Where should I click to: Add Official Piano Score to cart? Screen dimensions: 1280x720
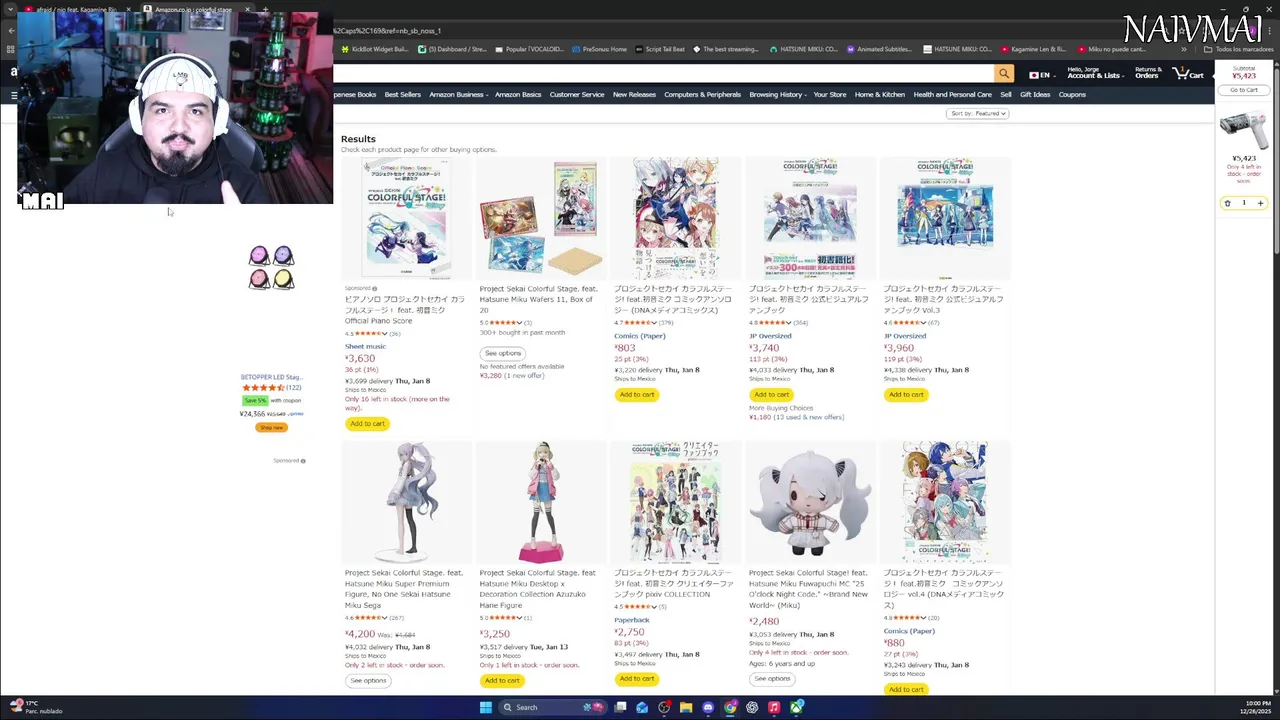pos(367,423)
